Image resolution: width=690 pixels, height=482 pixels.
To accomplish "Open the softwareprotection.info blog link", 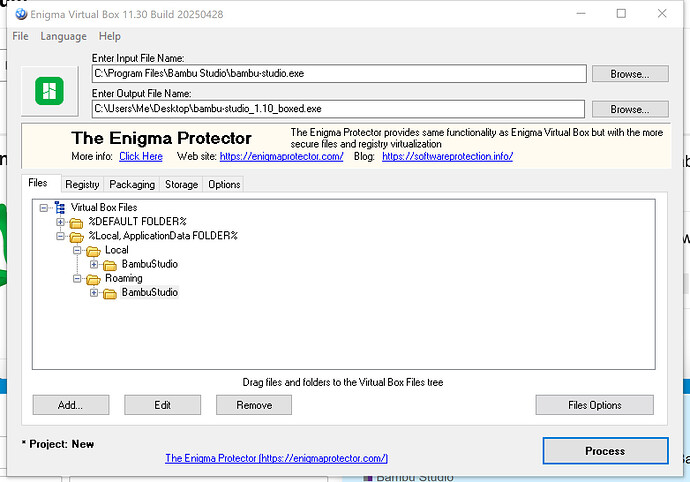I will point(448,156).
